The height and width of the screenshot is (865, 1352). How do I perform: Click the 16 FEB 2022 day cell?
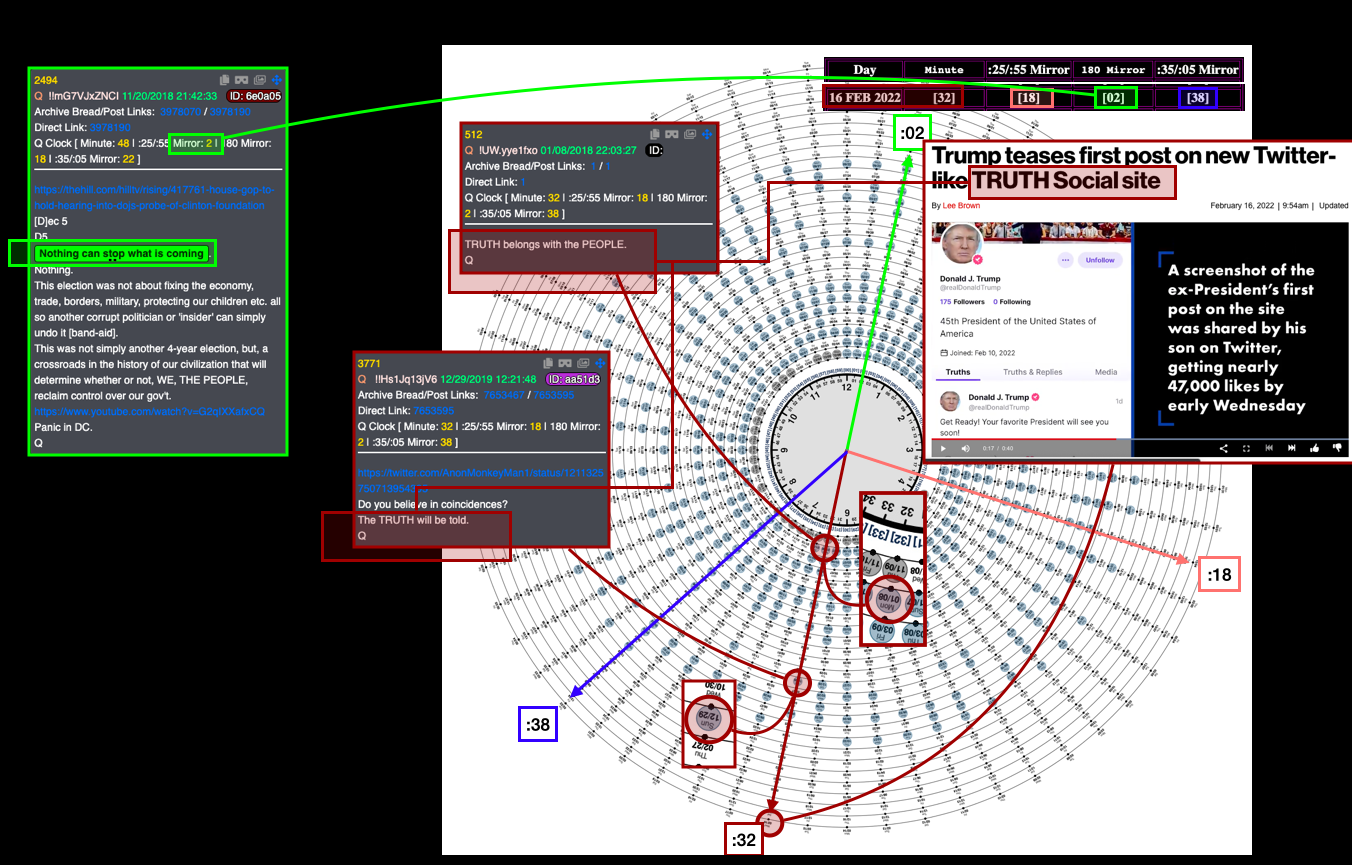pos(864,97)
